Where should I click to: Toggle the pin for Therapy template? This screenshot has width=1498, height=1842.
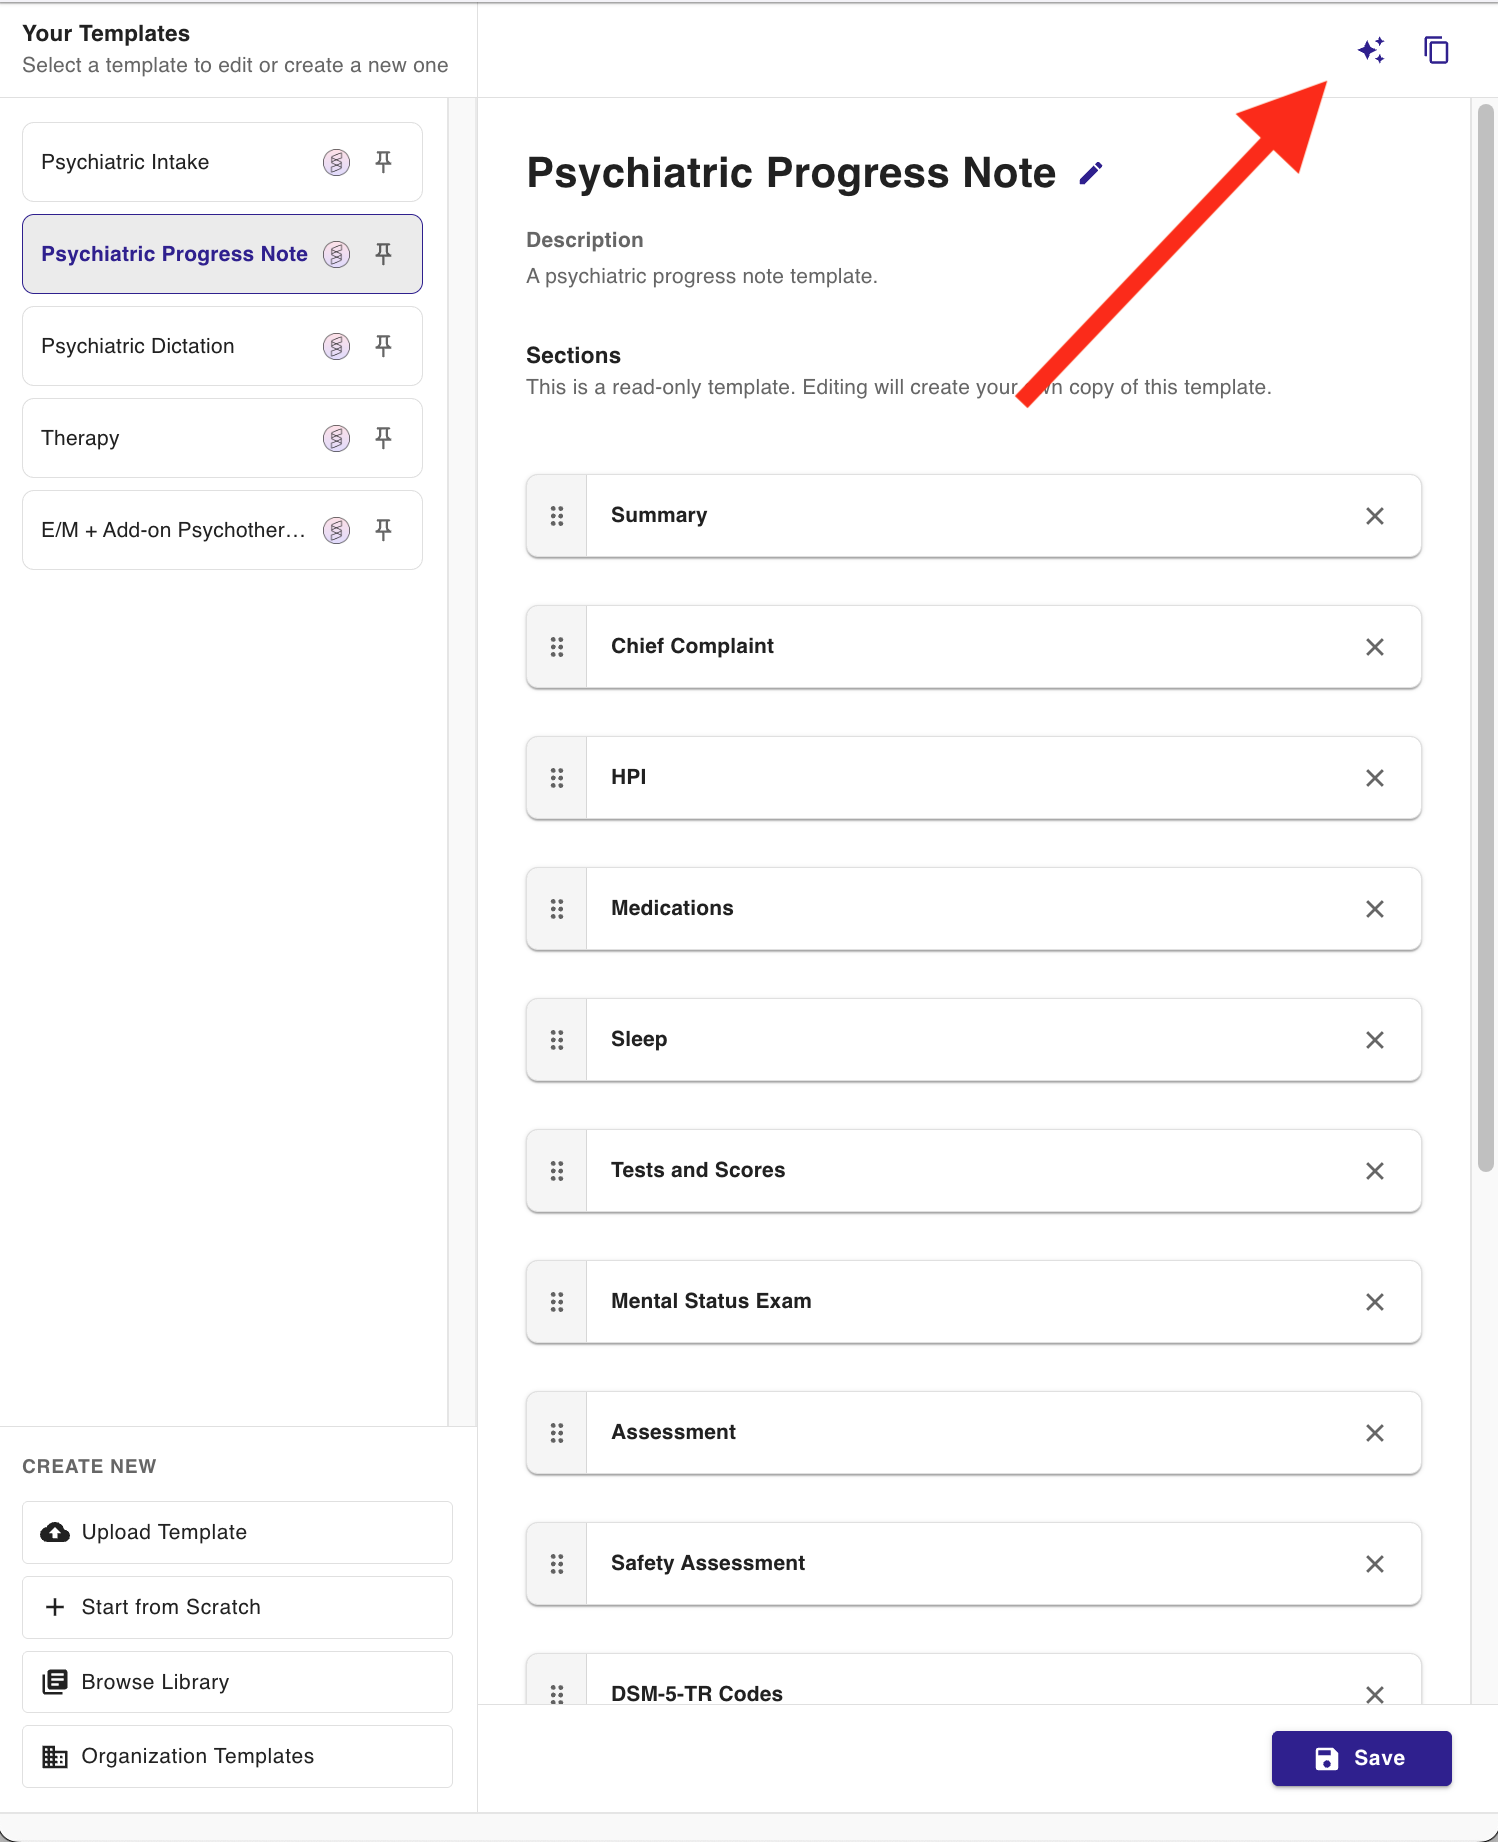click(x=383, y=438)
